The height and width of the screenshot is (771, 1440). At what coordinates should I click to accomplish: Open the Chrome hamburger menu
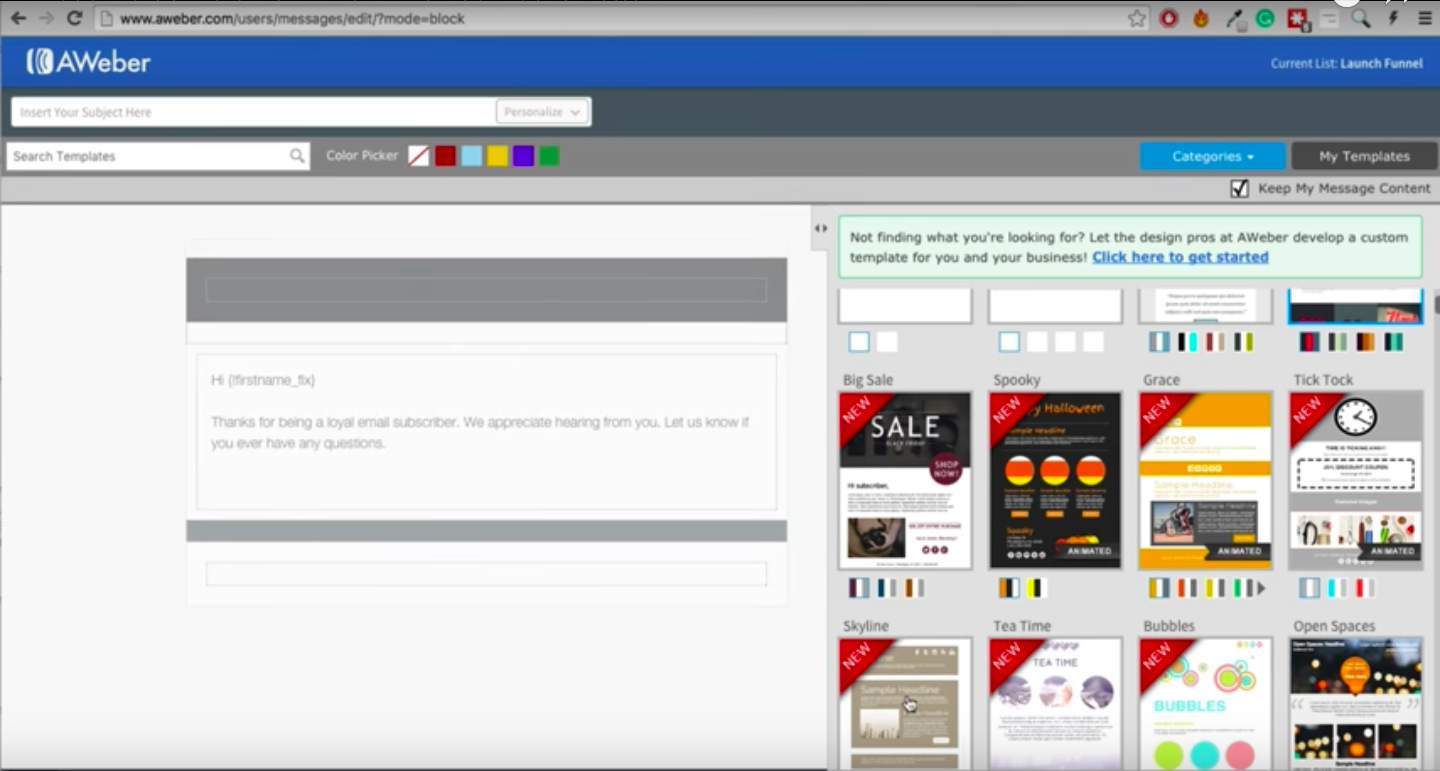click(1425, 18)
